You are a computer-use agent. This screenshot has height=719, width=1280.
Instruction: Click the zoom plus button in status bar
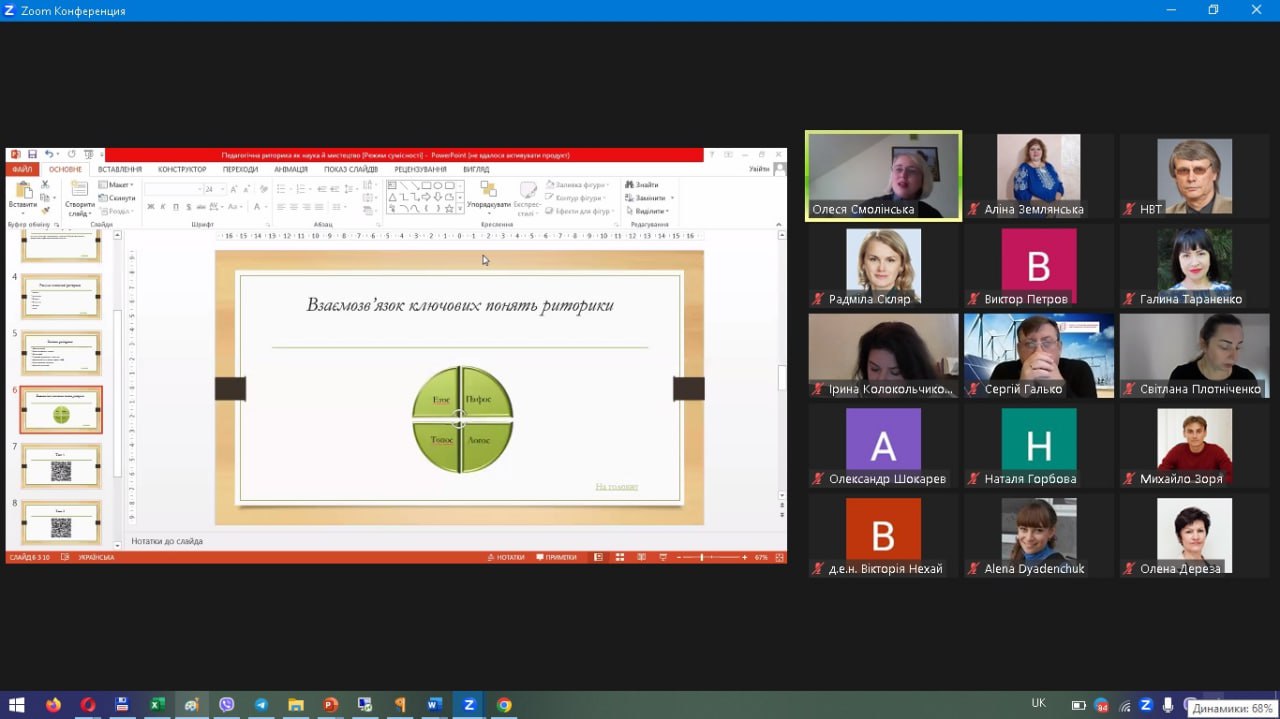click(x=745, y=557)
